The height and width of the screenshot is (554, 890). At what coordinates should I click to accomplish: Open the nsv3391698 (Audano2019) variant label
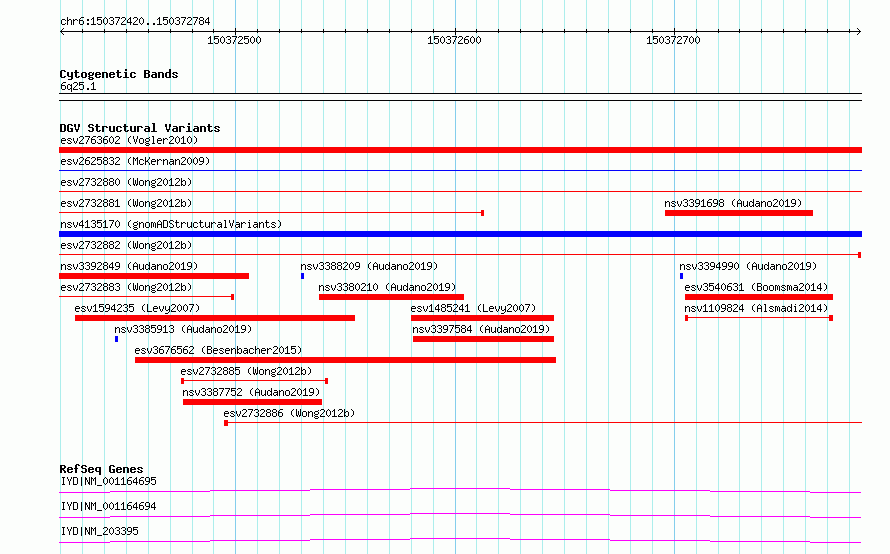[733, 203]
